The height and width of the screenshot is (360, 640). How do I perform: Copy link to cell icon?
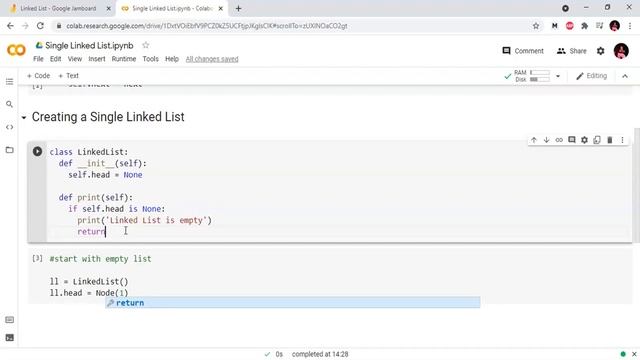pyautogui.click(x=559, y=140)
